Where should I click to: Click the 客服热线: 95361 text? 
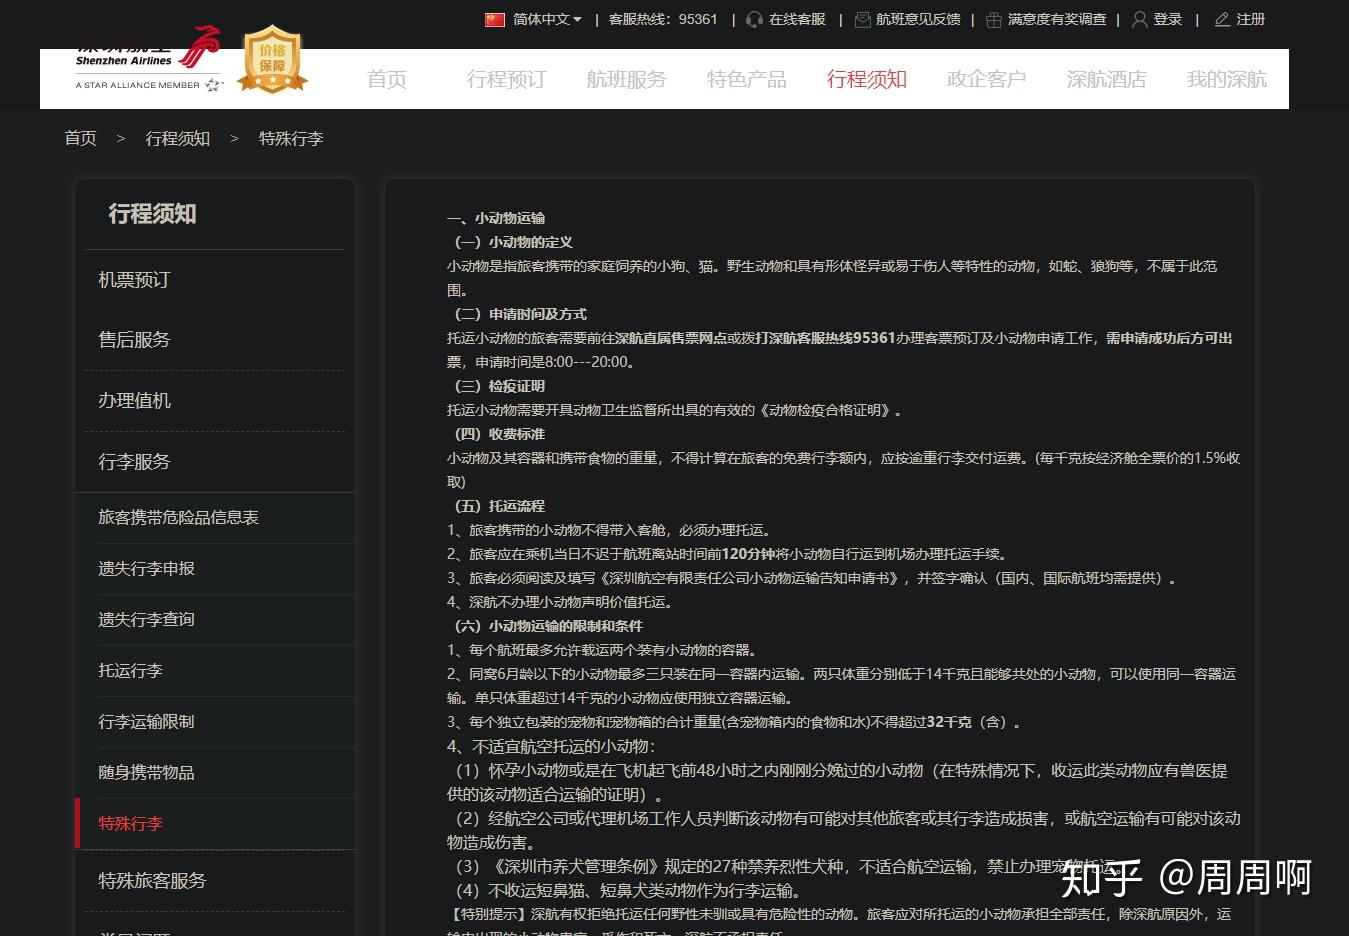[x=663, y=19]
